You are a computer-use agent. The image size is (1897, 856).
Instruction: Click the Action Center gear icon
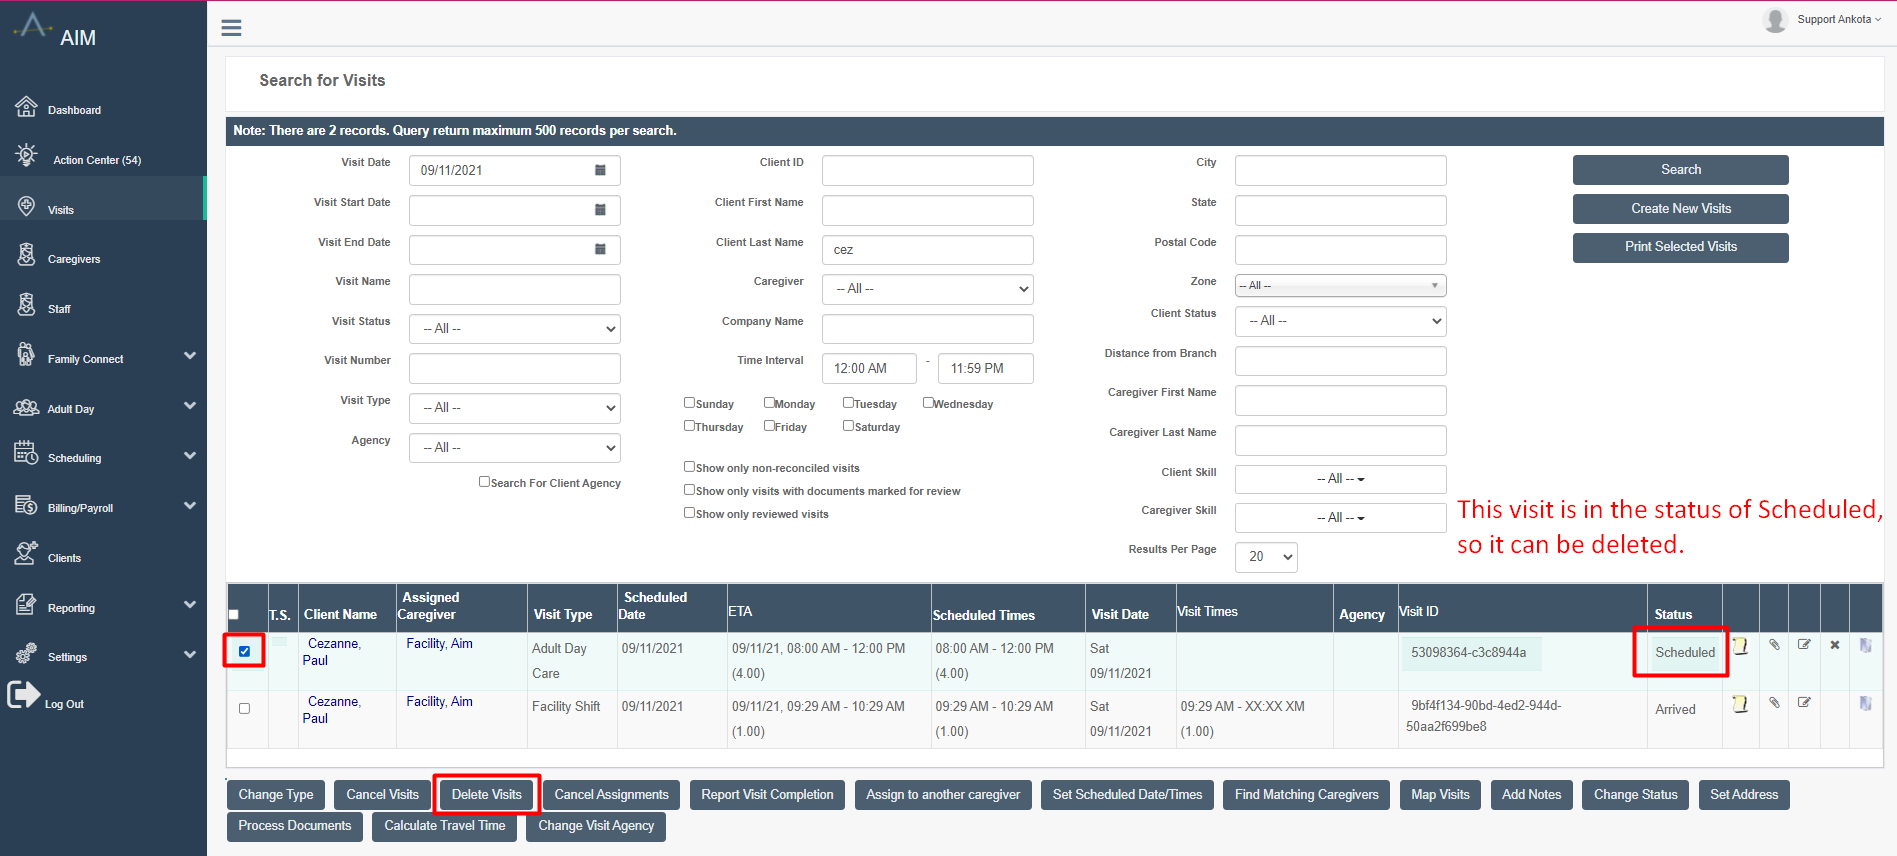[26, 155]
